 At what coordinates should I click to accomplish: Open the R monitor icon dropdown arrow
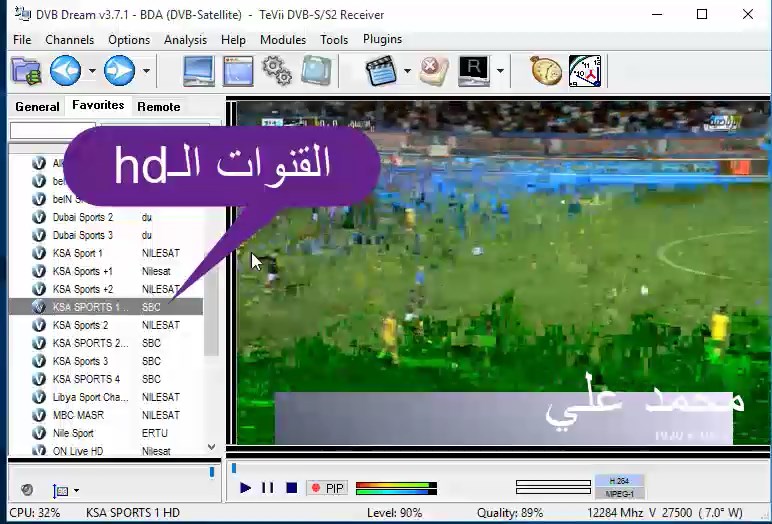(500, 71)
